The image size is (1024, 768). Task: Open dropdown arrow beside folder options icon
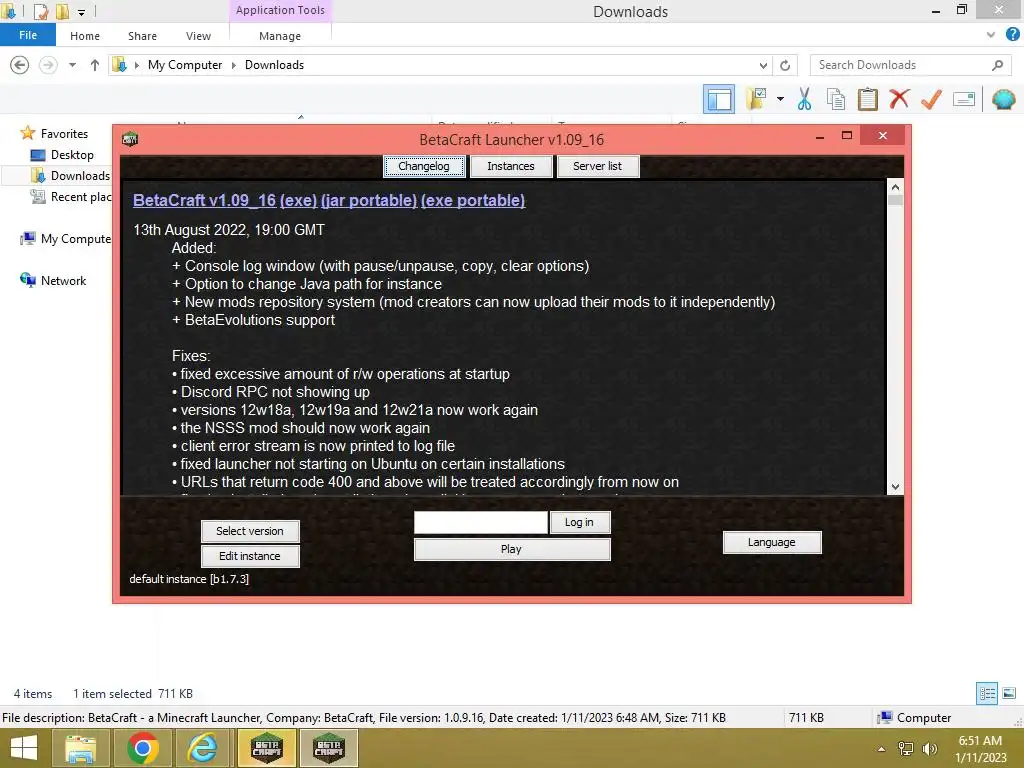tap(780, 99)
